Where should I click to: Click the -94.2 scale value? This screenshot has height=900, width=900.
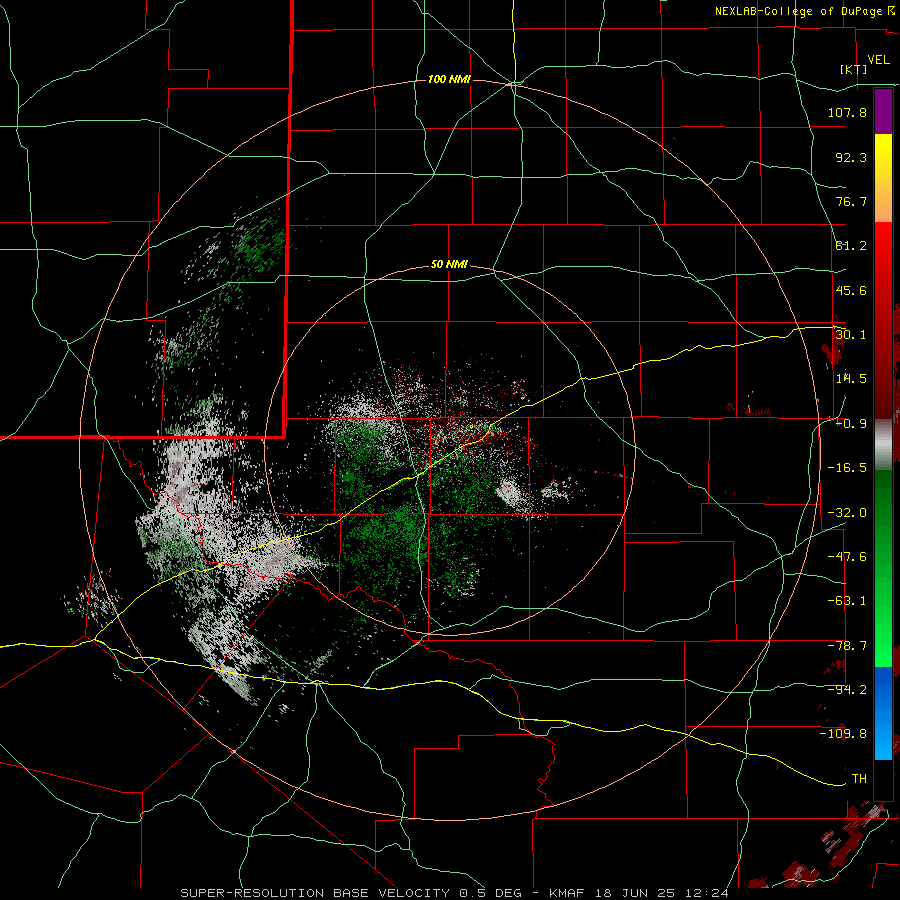coord(847,690)
